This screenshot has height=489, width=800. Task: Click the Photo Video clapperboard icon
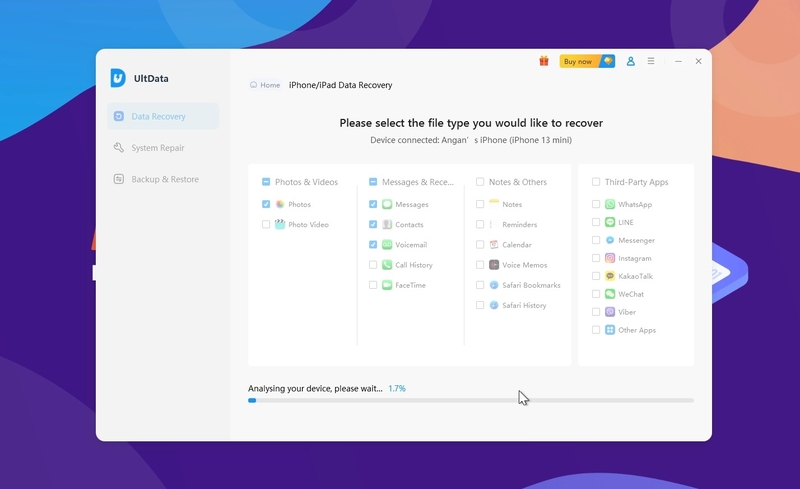[280, 224]
